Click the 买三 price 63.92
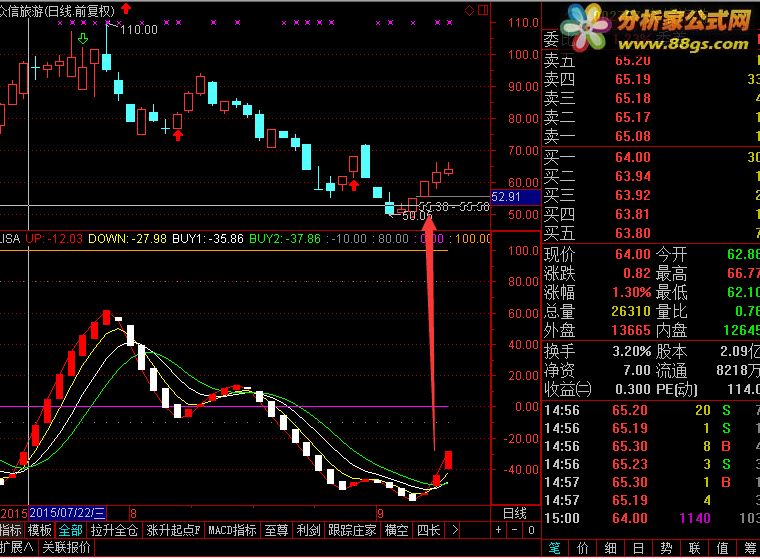The width and height of the screenshot is (760, 559). (633, 195)
